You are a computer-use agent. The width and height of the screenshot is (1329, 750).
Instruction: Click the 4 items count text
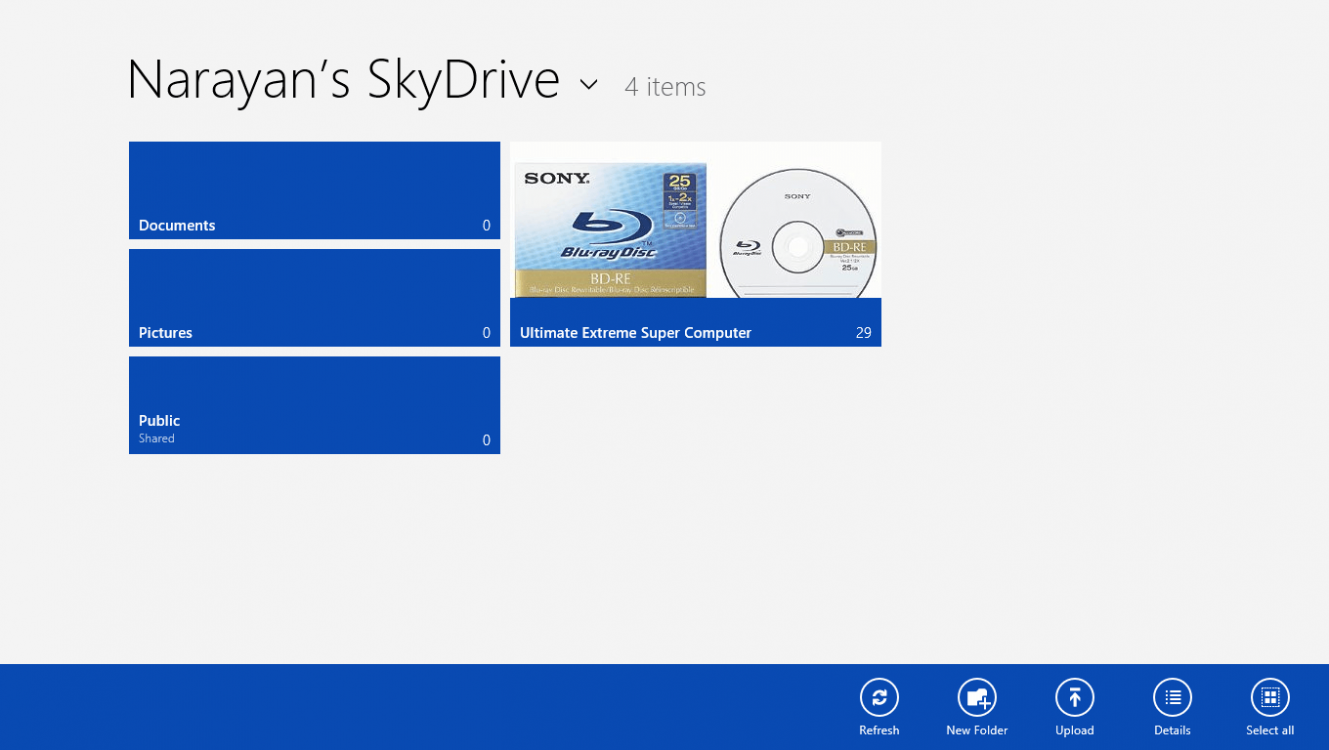(x=665, y=87)
